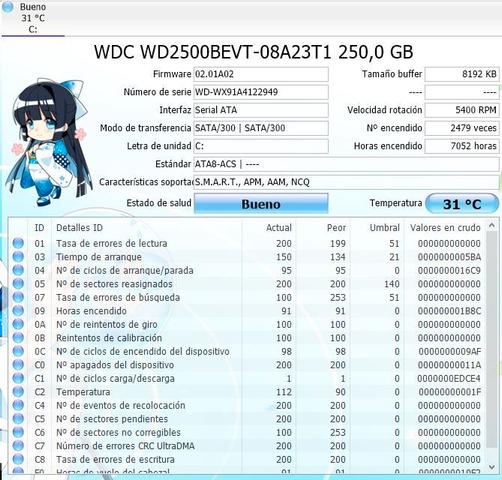
Task: Click the buffer size field 8192 KB
Action: (x=462, y=74)
